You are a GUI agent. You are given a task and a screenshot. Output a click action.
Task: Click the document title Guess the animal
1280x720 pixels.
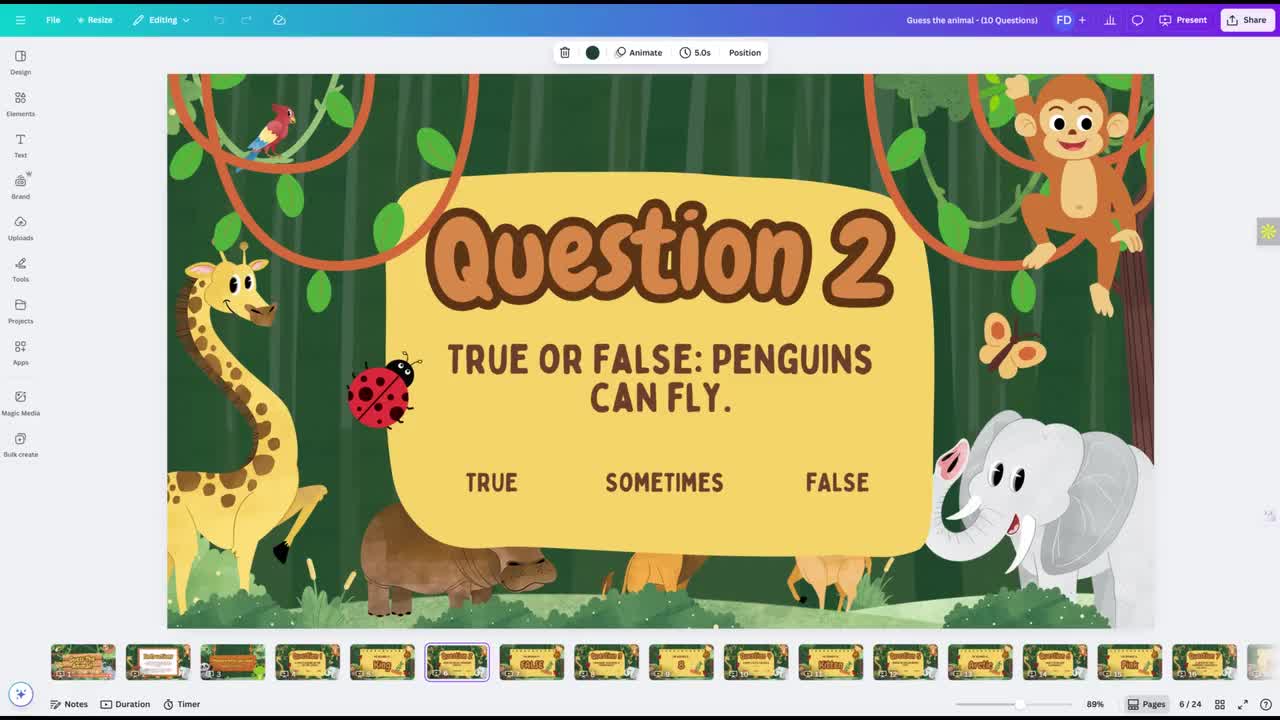click(972, 20)
